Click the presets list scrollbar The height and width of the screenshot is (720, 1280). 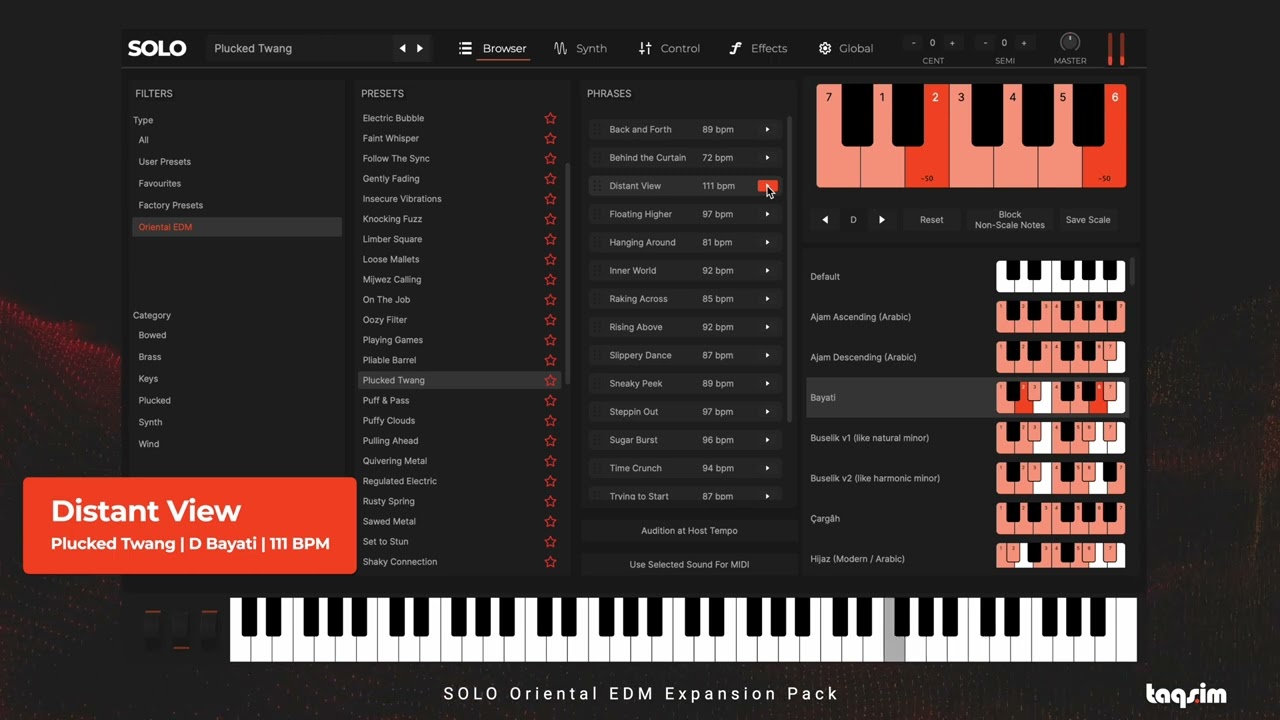(567, 275)
